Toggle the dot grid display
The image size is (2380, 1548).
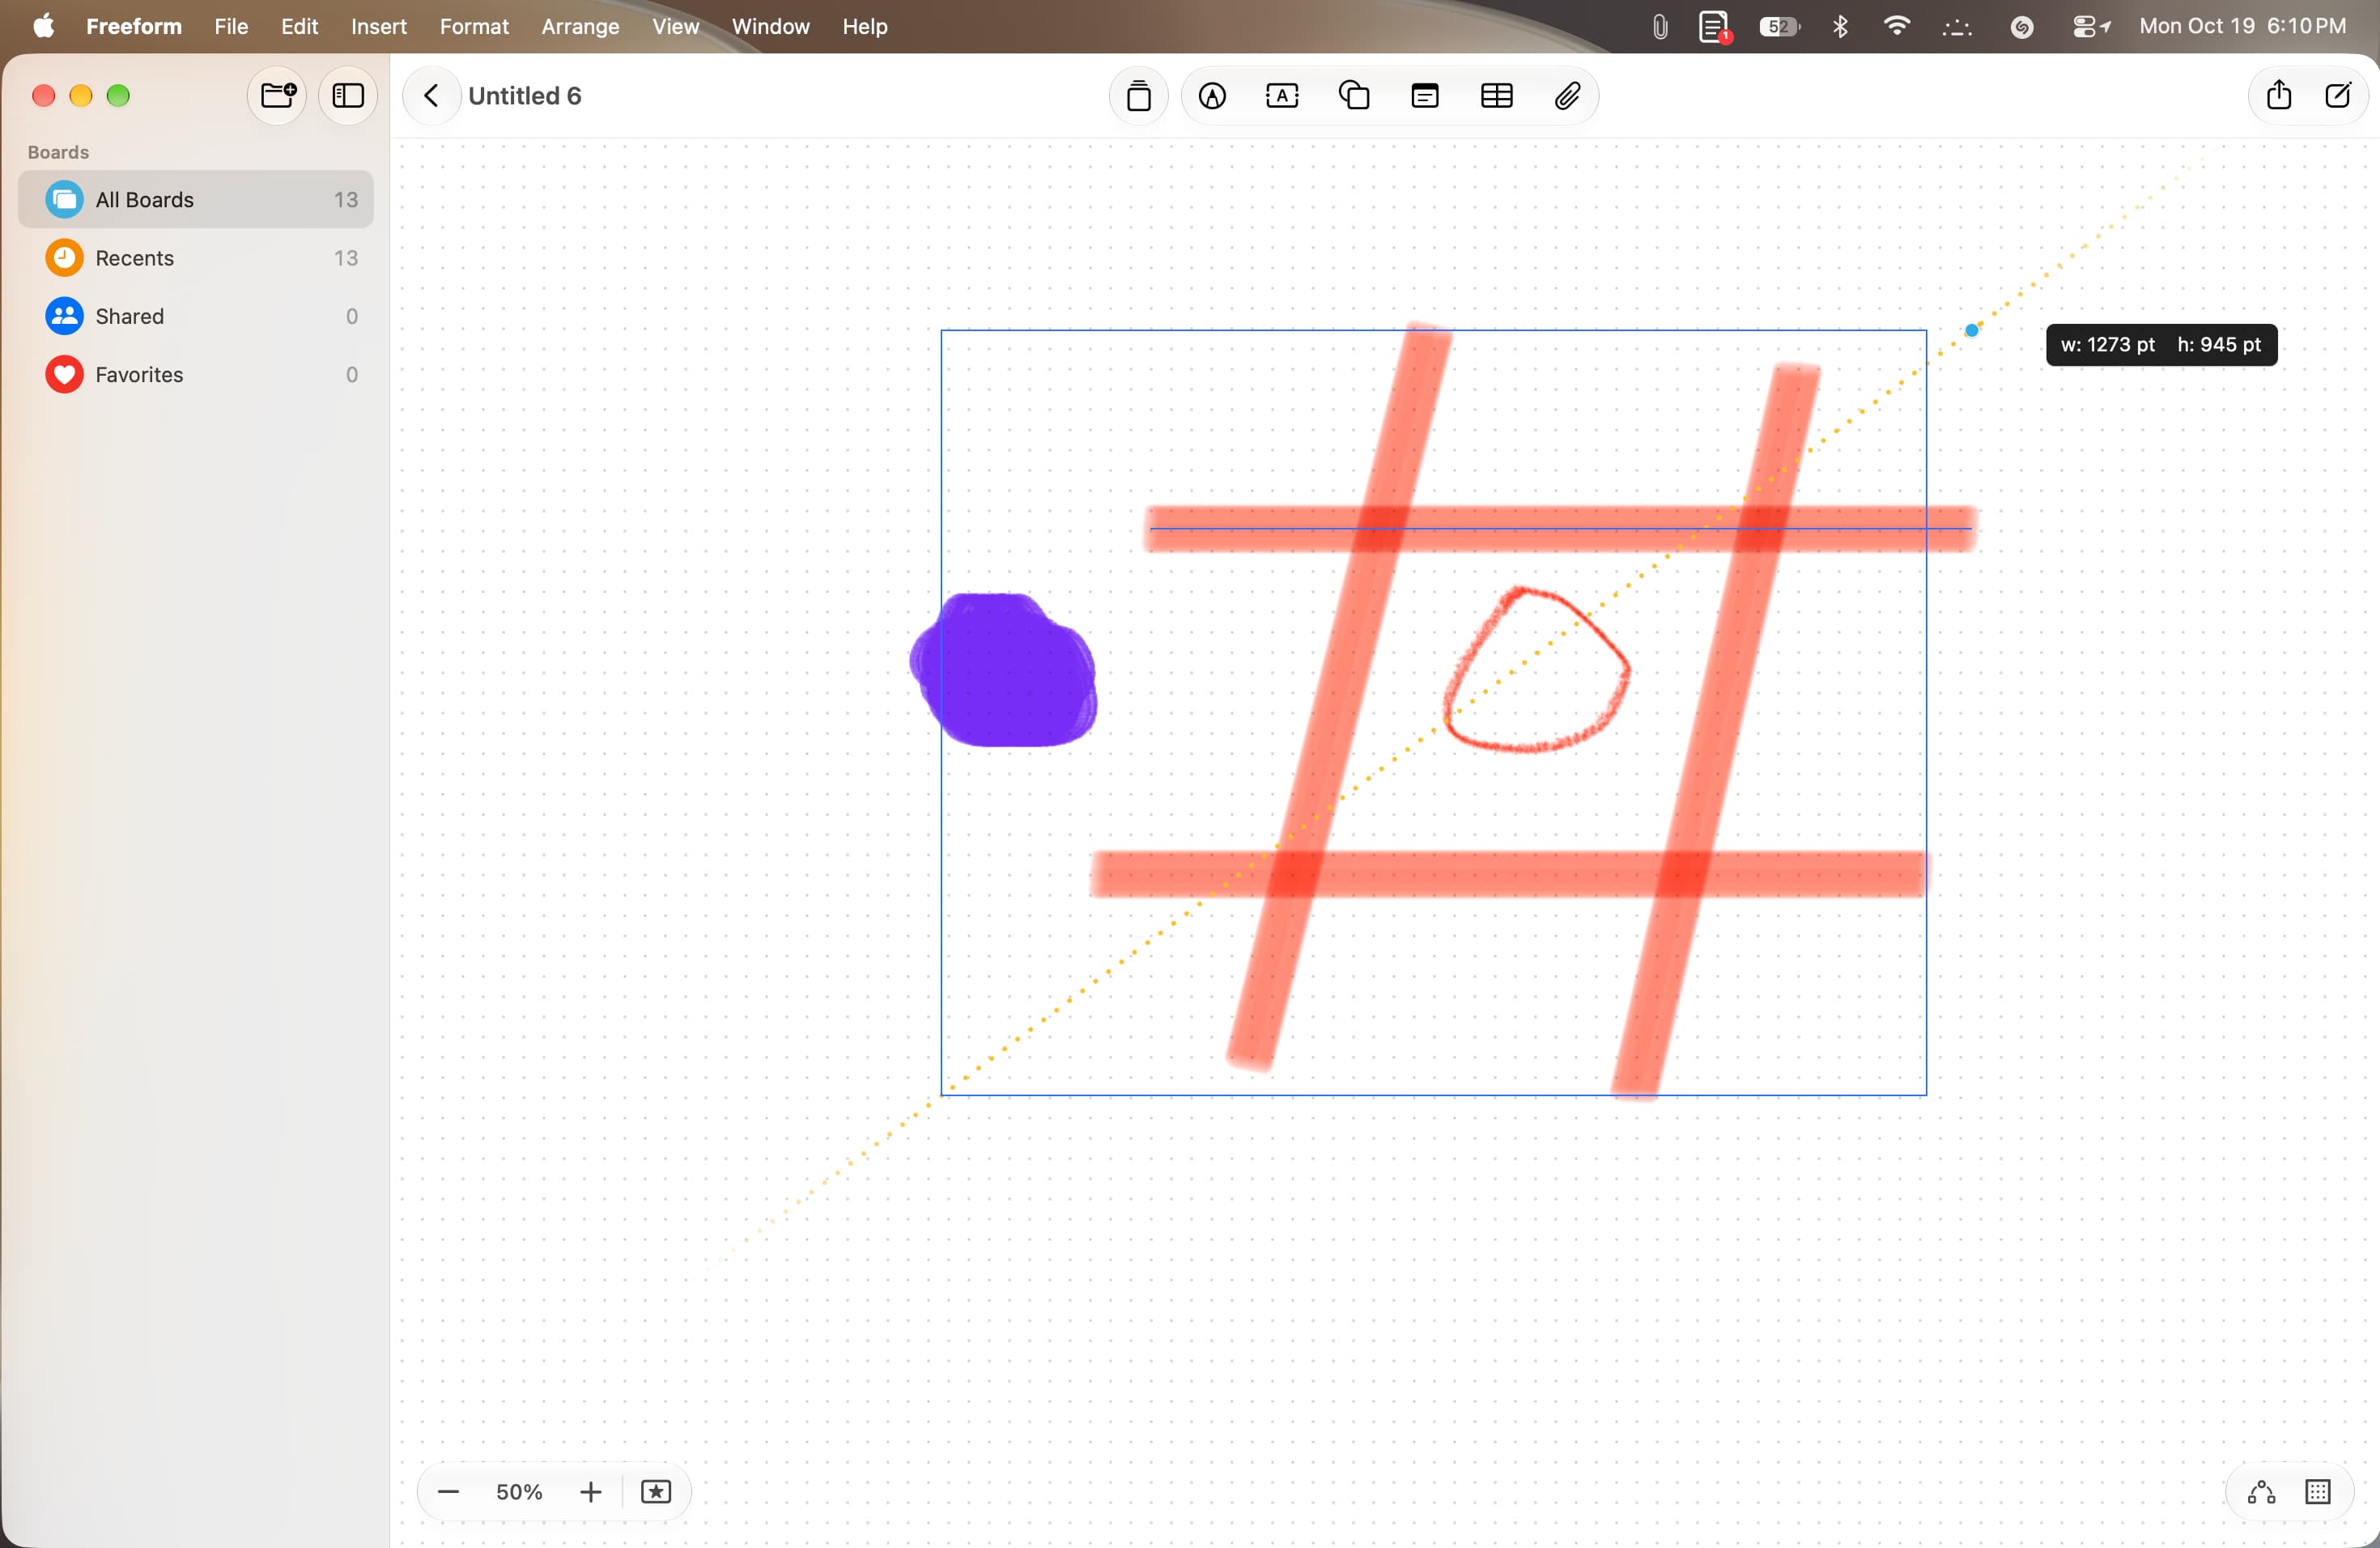(x=2318, y=1492)
